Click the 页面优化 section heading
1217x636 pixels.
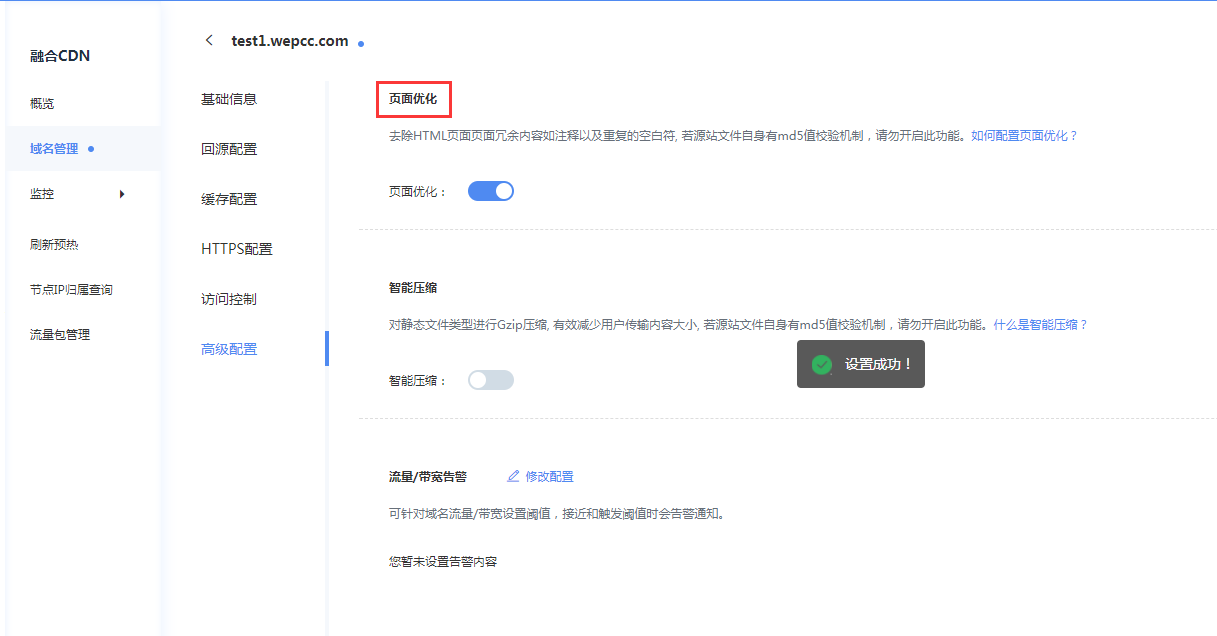[x=413, y=99]
